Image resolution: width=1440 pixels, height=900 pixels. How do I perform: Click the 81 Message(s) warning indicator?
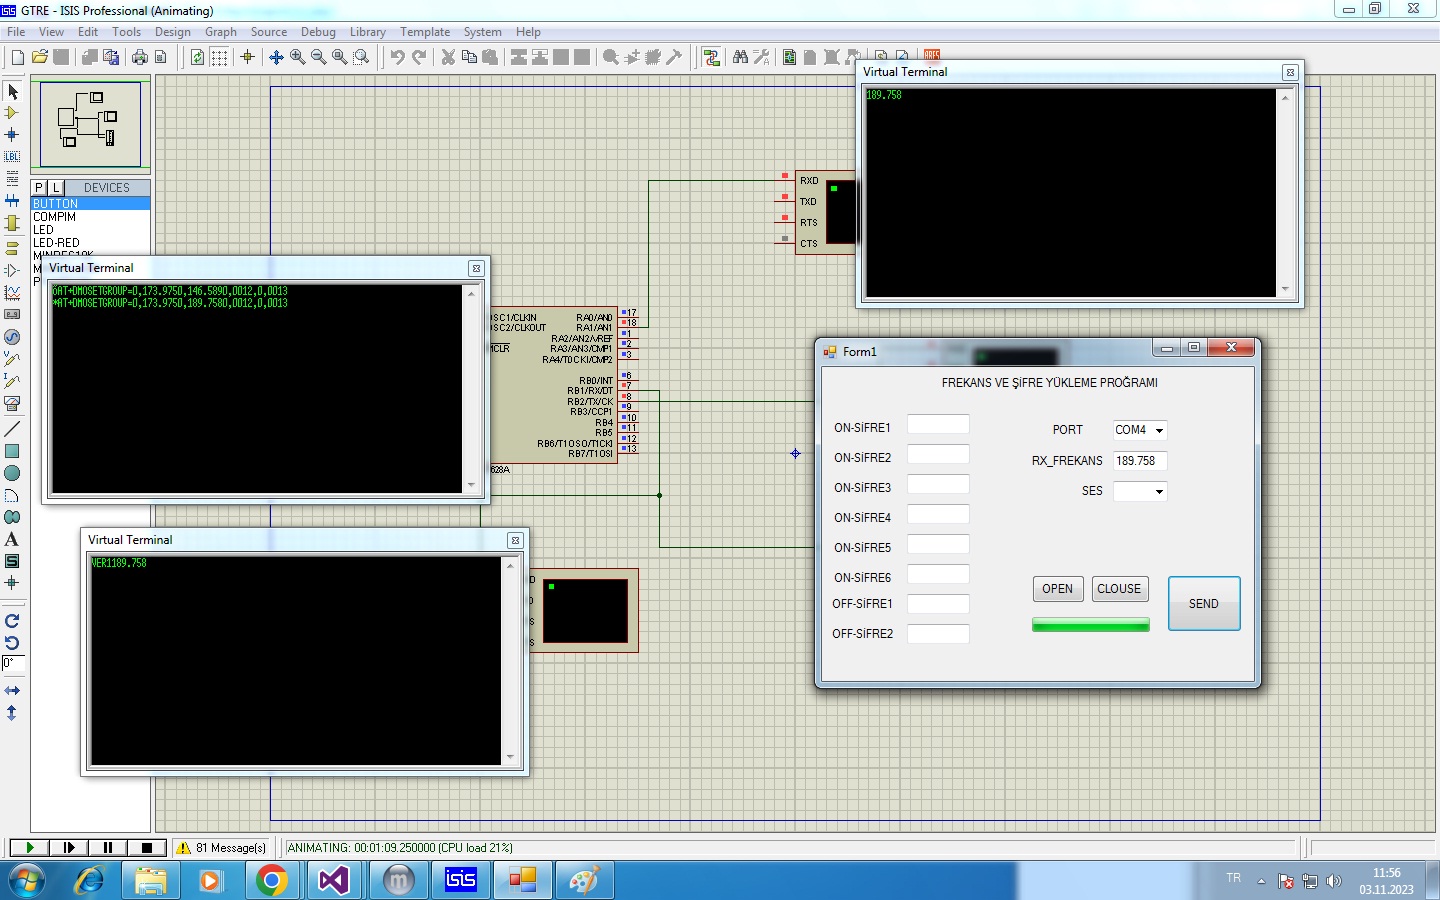pyautogui.click(x=221, y=847)
